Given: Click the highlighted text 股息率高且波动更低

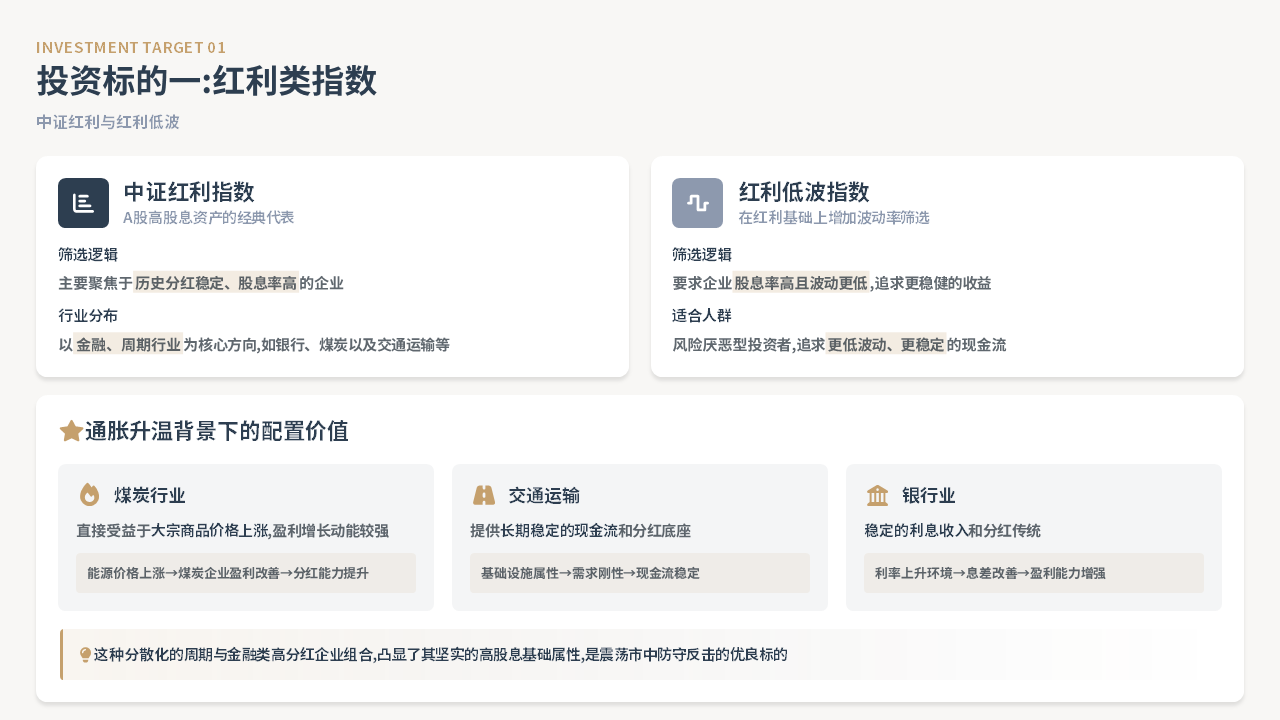Looking at the screenshot, I should [801, 283].
